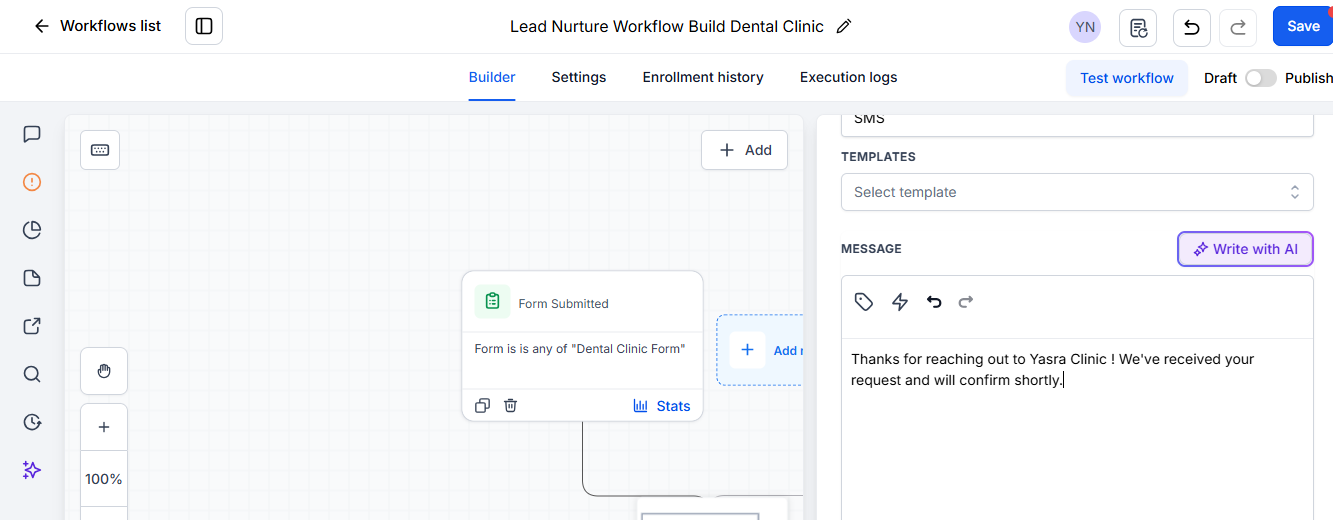This screenshot has height=520, width=1333.
Task: Open the Execution logs tab
Action: click(848, 77)
